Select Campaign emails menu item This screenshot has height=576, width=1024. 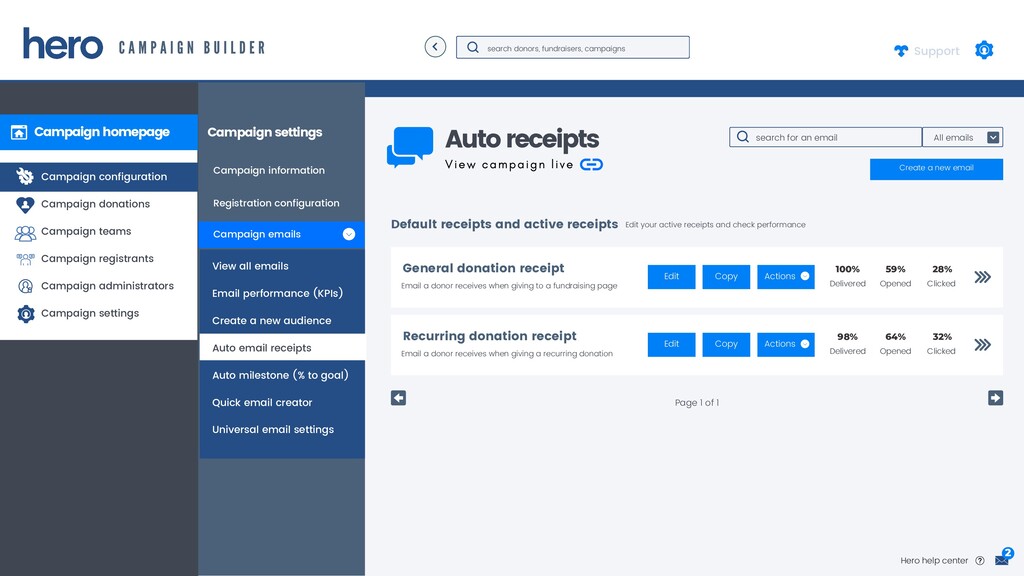(281, 234)
